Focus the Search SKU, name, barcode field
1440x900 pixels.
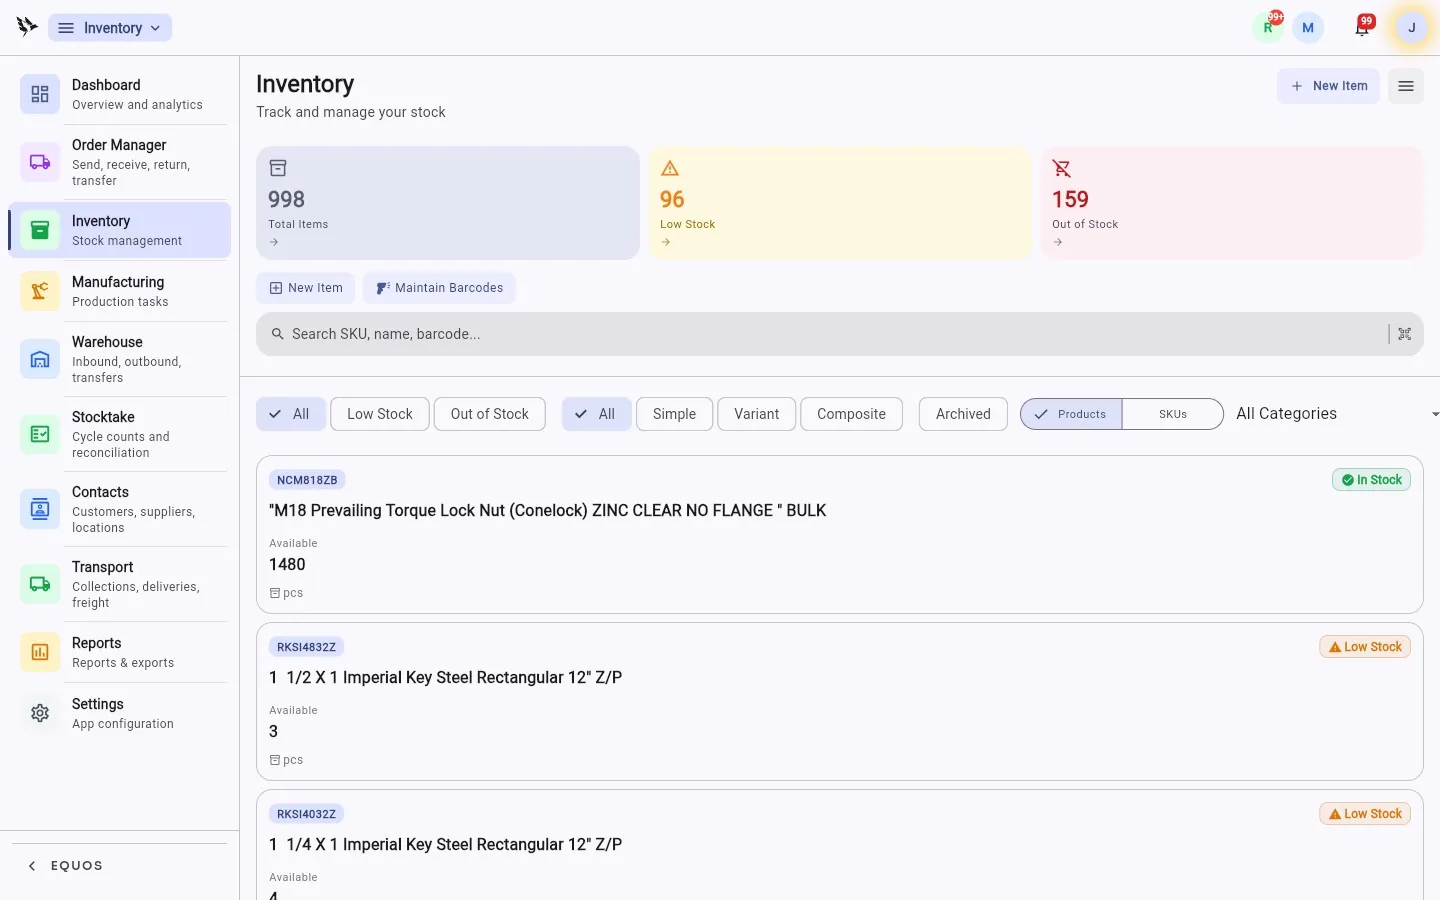[840, 334]
